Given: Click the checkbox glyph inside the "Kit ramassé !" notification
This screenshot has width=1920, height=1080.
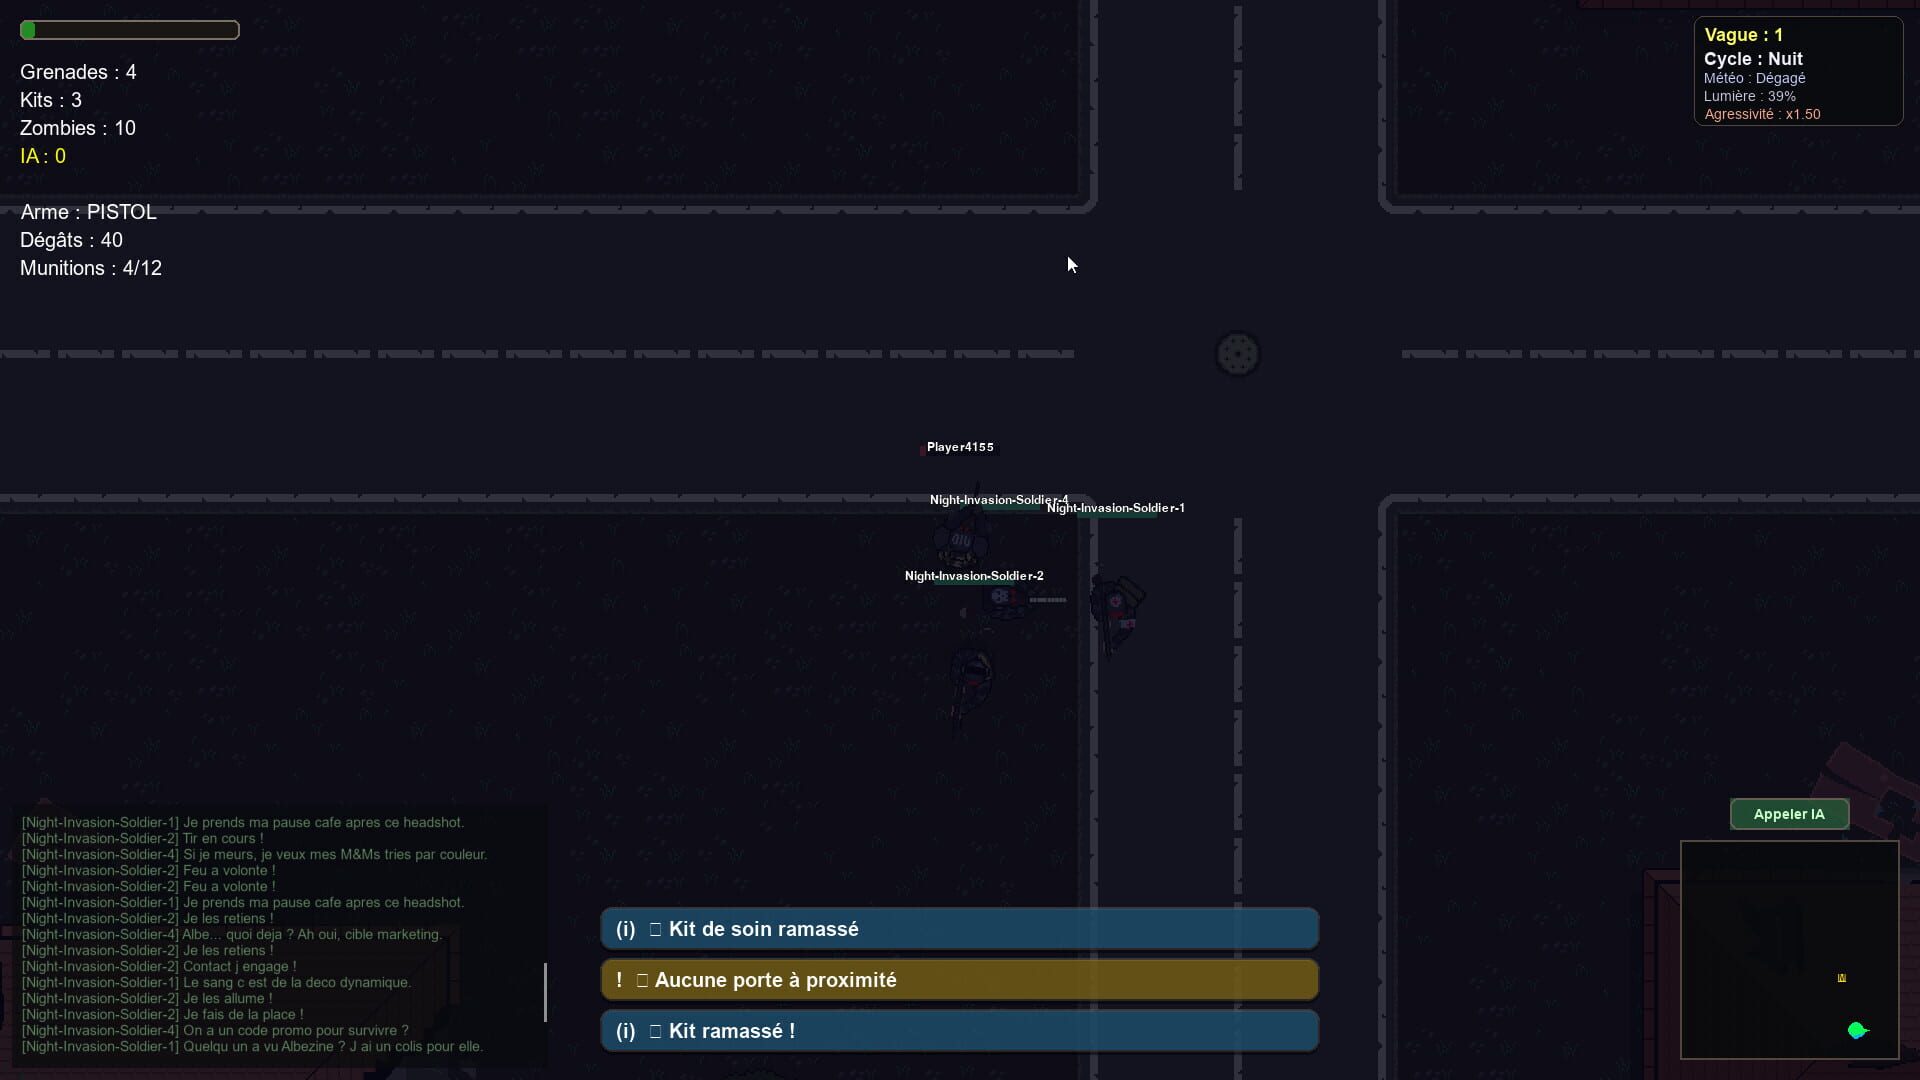Looking at the screenshot, I should [x=655, y=1030].
